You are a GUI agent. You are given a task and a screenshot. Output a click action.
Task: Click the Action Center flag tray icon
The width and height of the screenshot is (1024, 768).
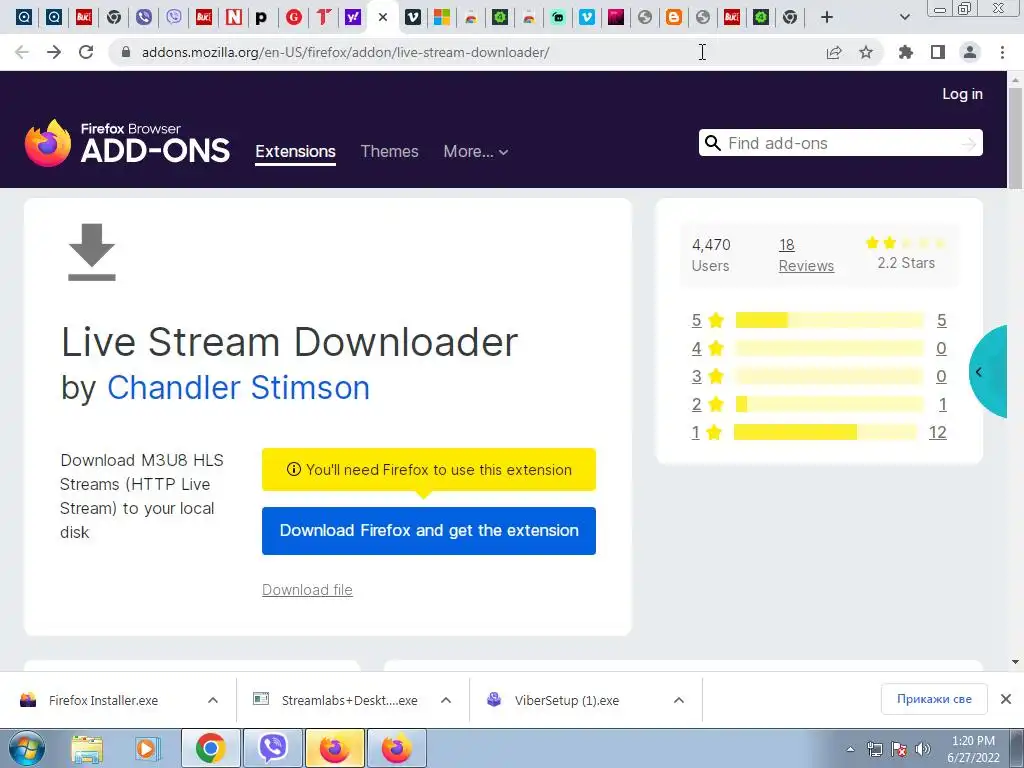pyautogui.click(x=899, y=749)
